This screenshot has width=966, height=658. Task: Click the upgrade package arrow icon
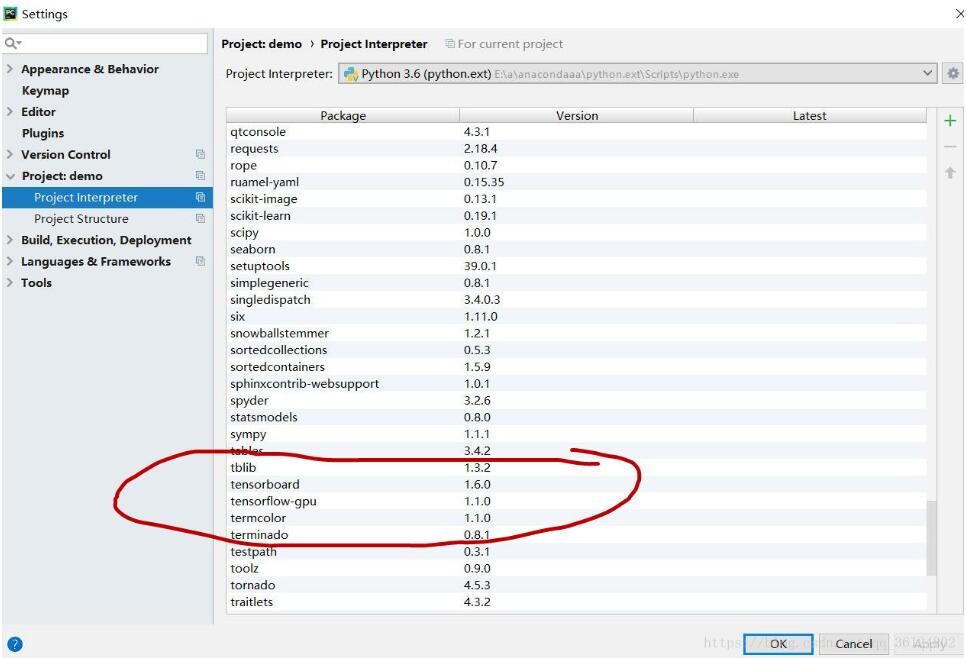(x=950, y=173)
